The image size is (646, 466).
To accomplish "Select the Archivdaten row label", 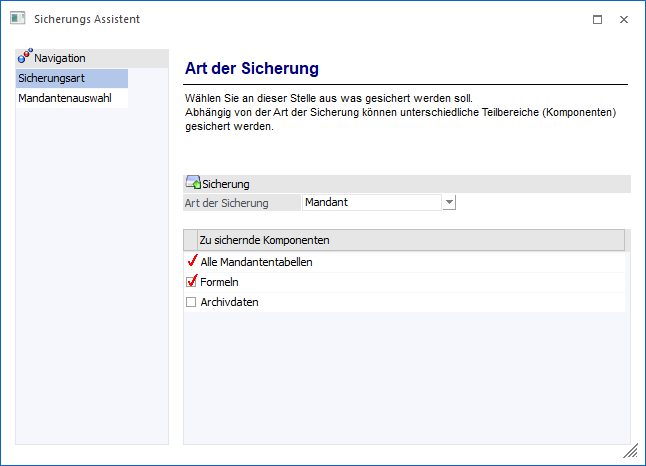I will (x=229, y=302).
